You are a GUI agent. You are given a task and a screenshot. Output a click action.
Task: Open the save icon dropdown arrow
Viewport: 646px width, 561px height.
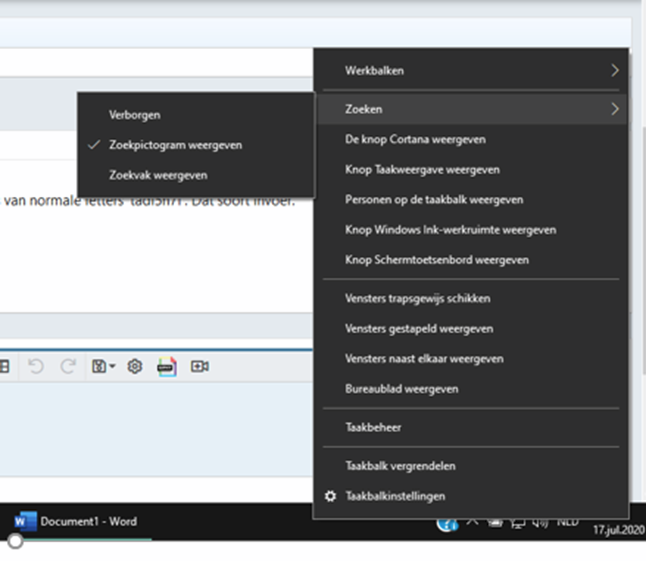pos(112,367)
